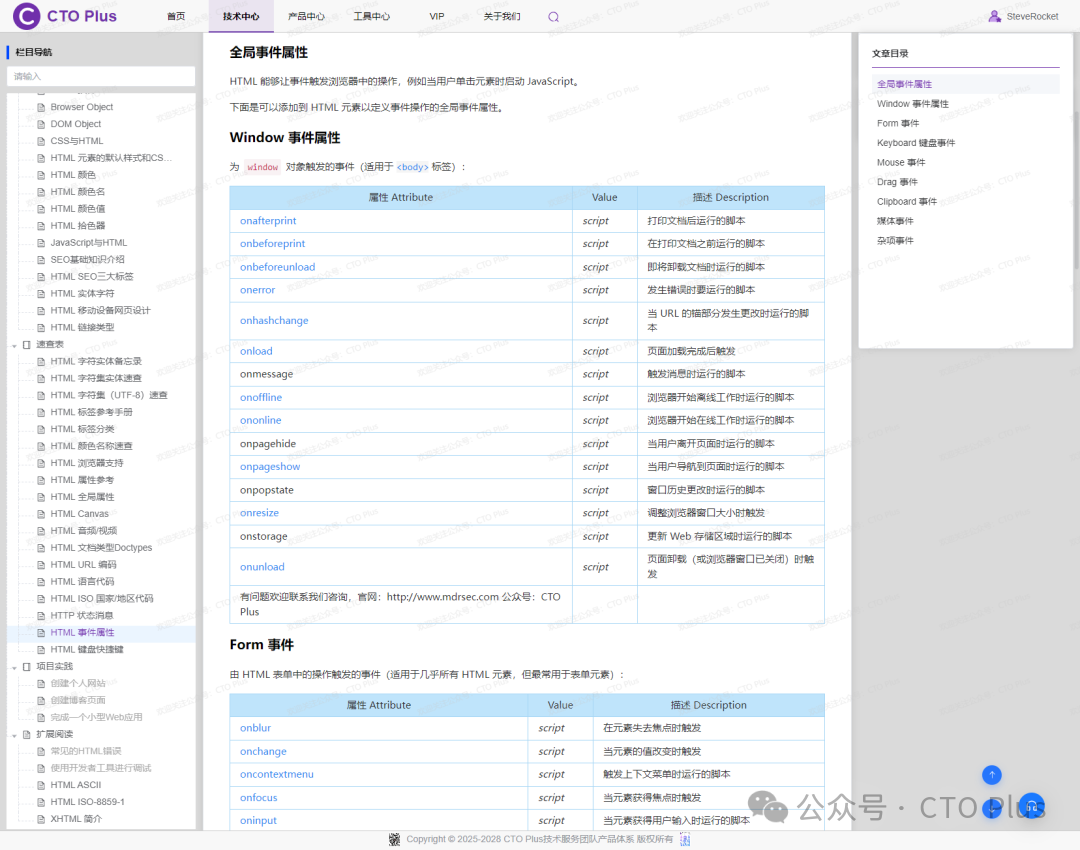Open HTML 标签参考手册 in sidebar tree
Viewport: 1080px width, 850px height.
click(92, 413)
